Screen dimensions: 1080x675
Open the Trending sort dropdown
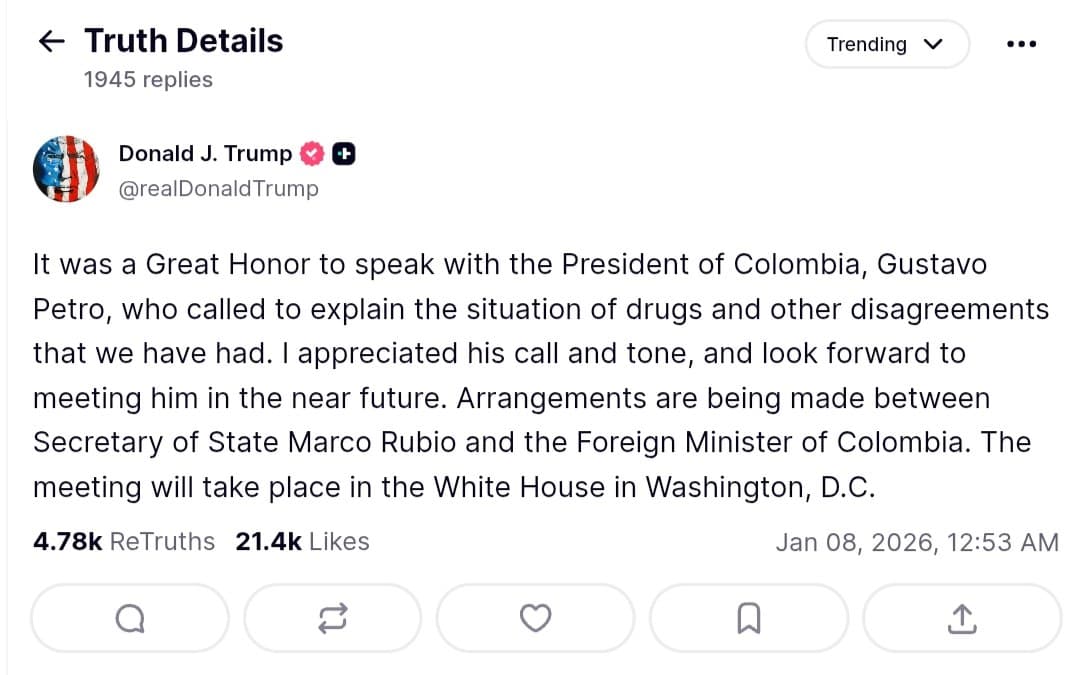[x=887, y=44]
